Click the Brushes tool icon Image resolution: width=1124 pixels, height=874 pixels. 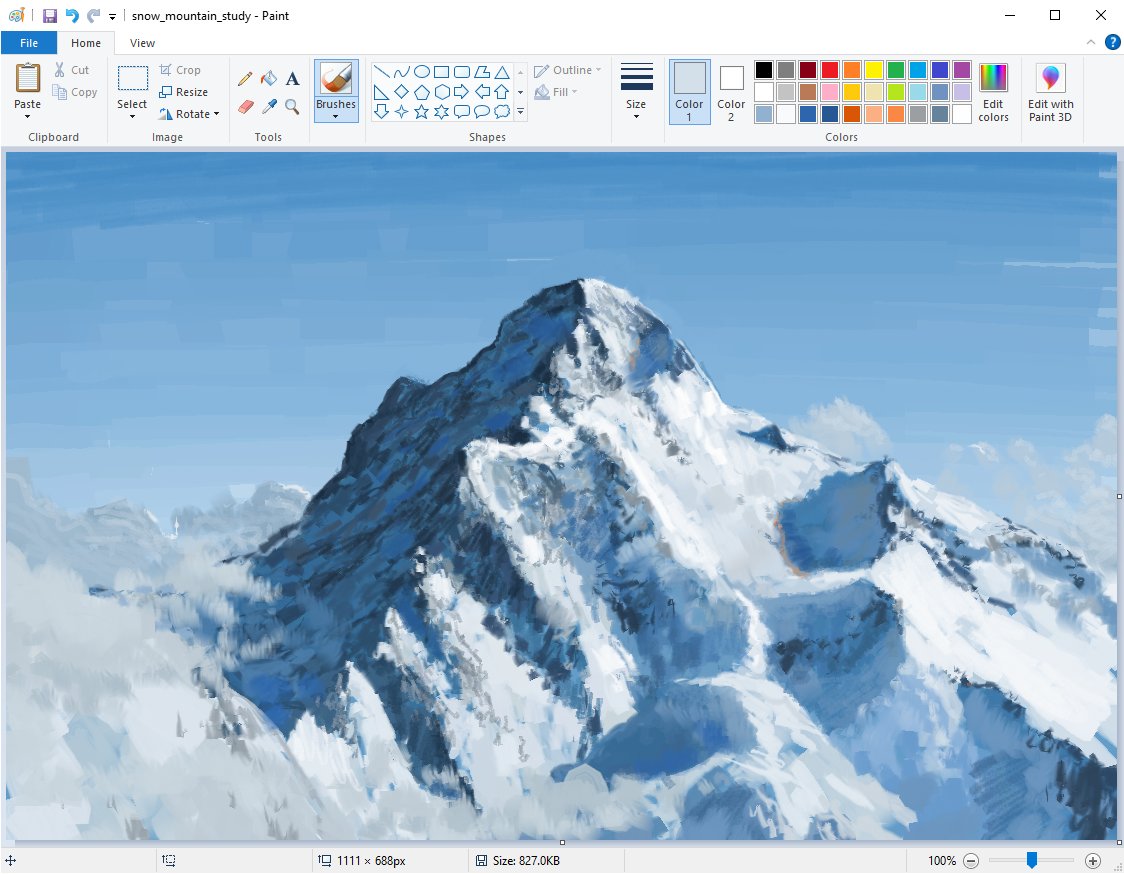pyautogui.click(x=336, y=78)
